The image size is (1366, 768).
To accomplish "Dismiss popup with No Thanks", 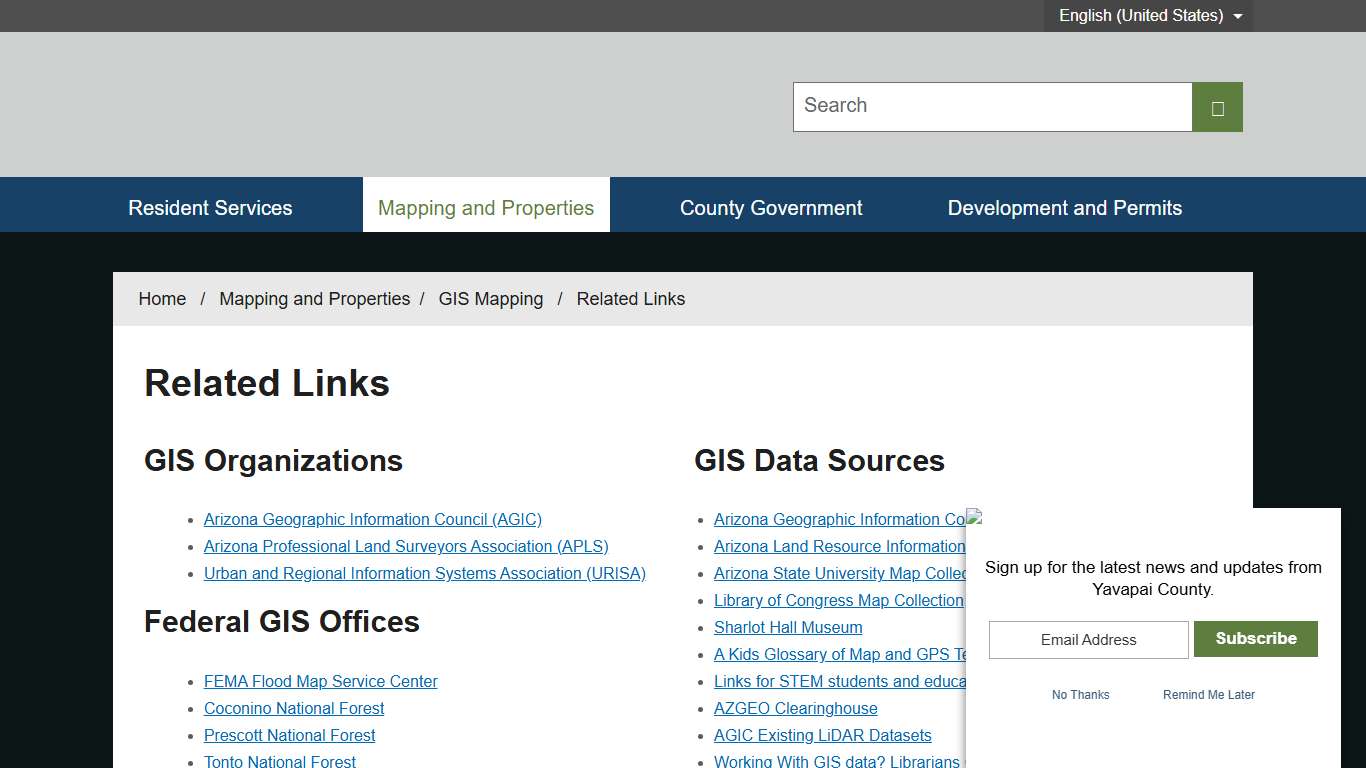I will click(x=1080, y=694).
